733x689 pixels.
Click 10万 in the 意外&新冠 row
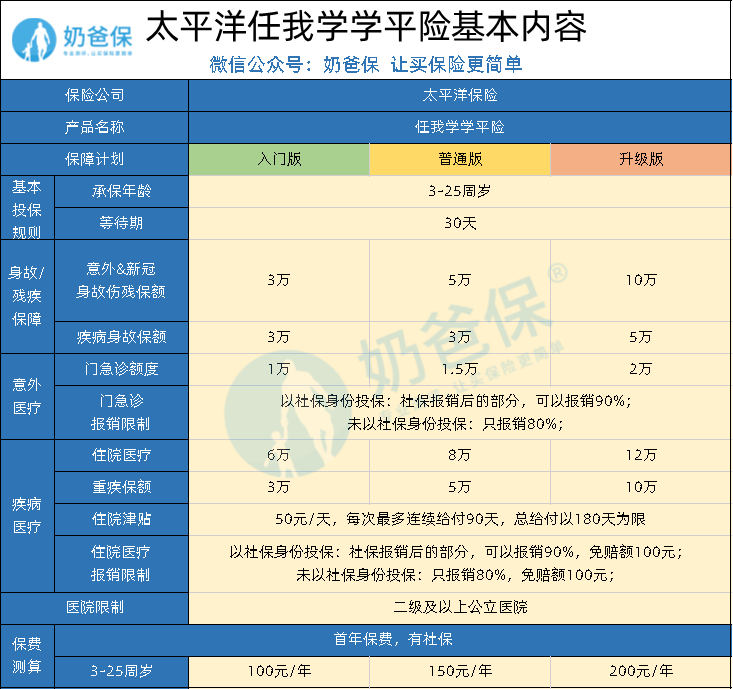640,280
